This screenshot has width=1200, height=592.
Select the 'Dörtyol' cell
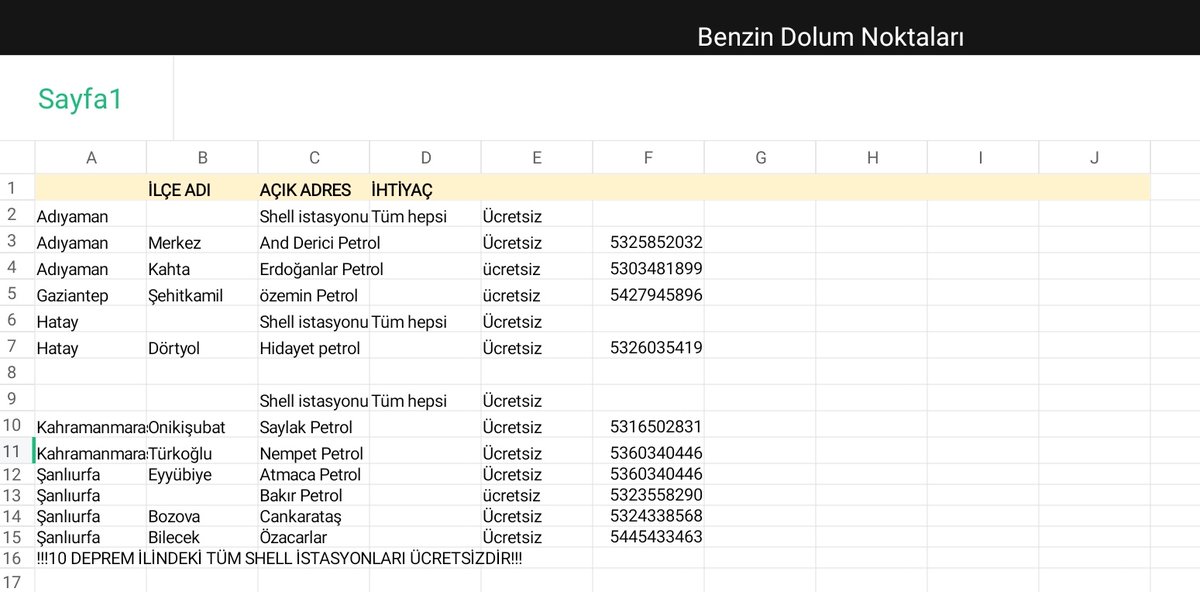click(202, 348)
